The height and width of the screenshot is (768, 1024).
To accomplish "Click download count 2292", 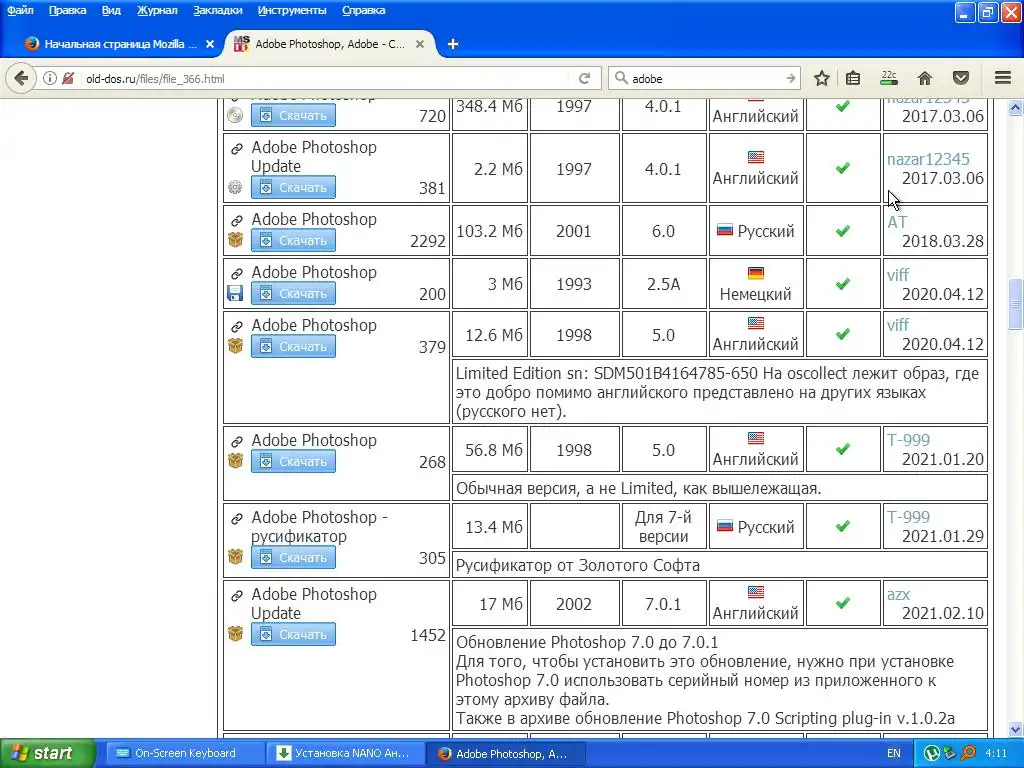I will point(428,241).
